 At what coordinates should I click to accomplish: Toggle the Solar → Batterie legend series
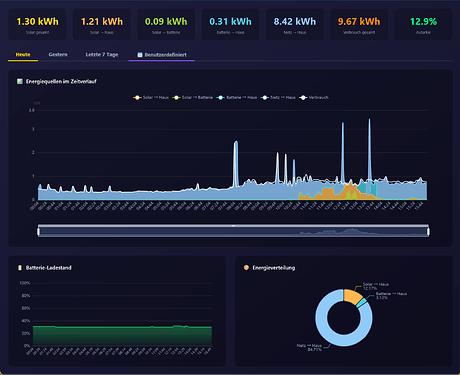(x=192, y=97)
